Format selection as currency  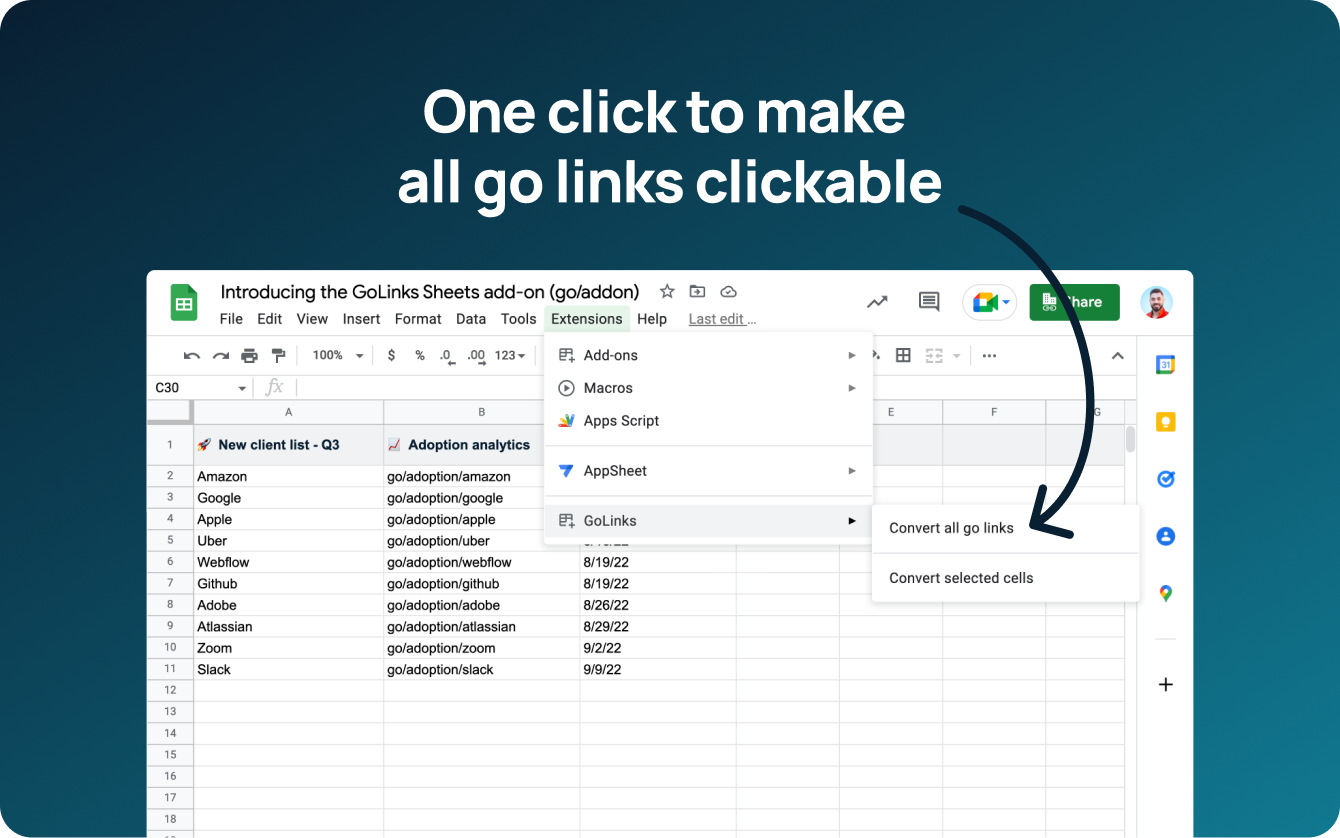click(391, 355)
